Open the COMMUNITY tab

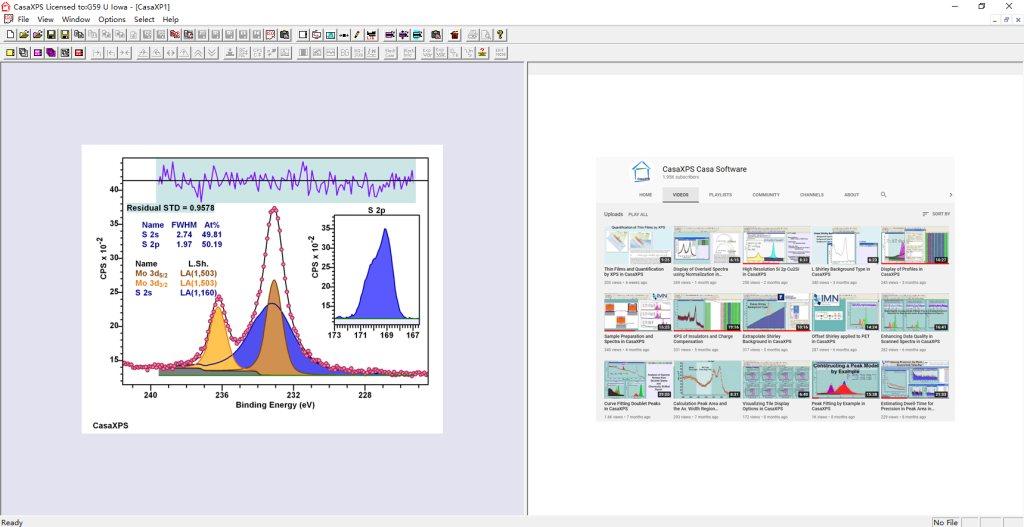pos(766,195)
